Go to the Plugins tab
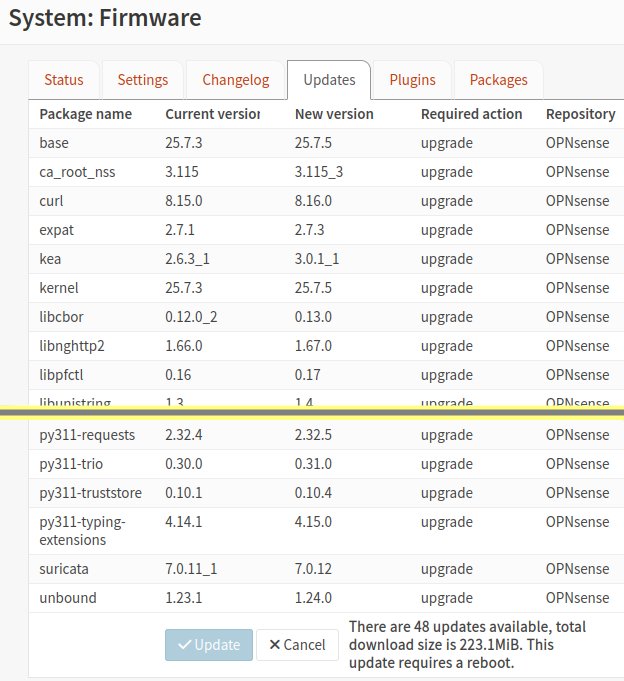Screen dimensions: 624x681 pos(412,80)
